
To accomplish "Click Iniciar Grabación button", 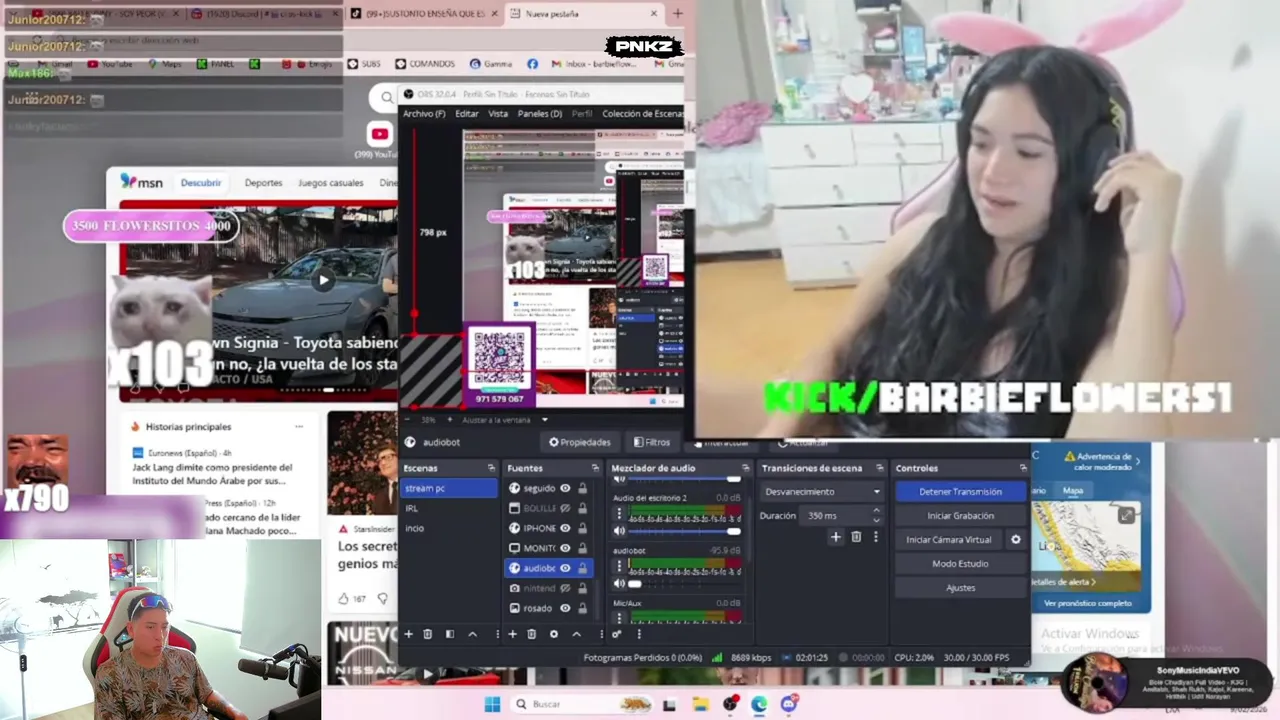I will (960, 516).
